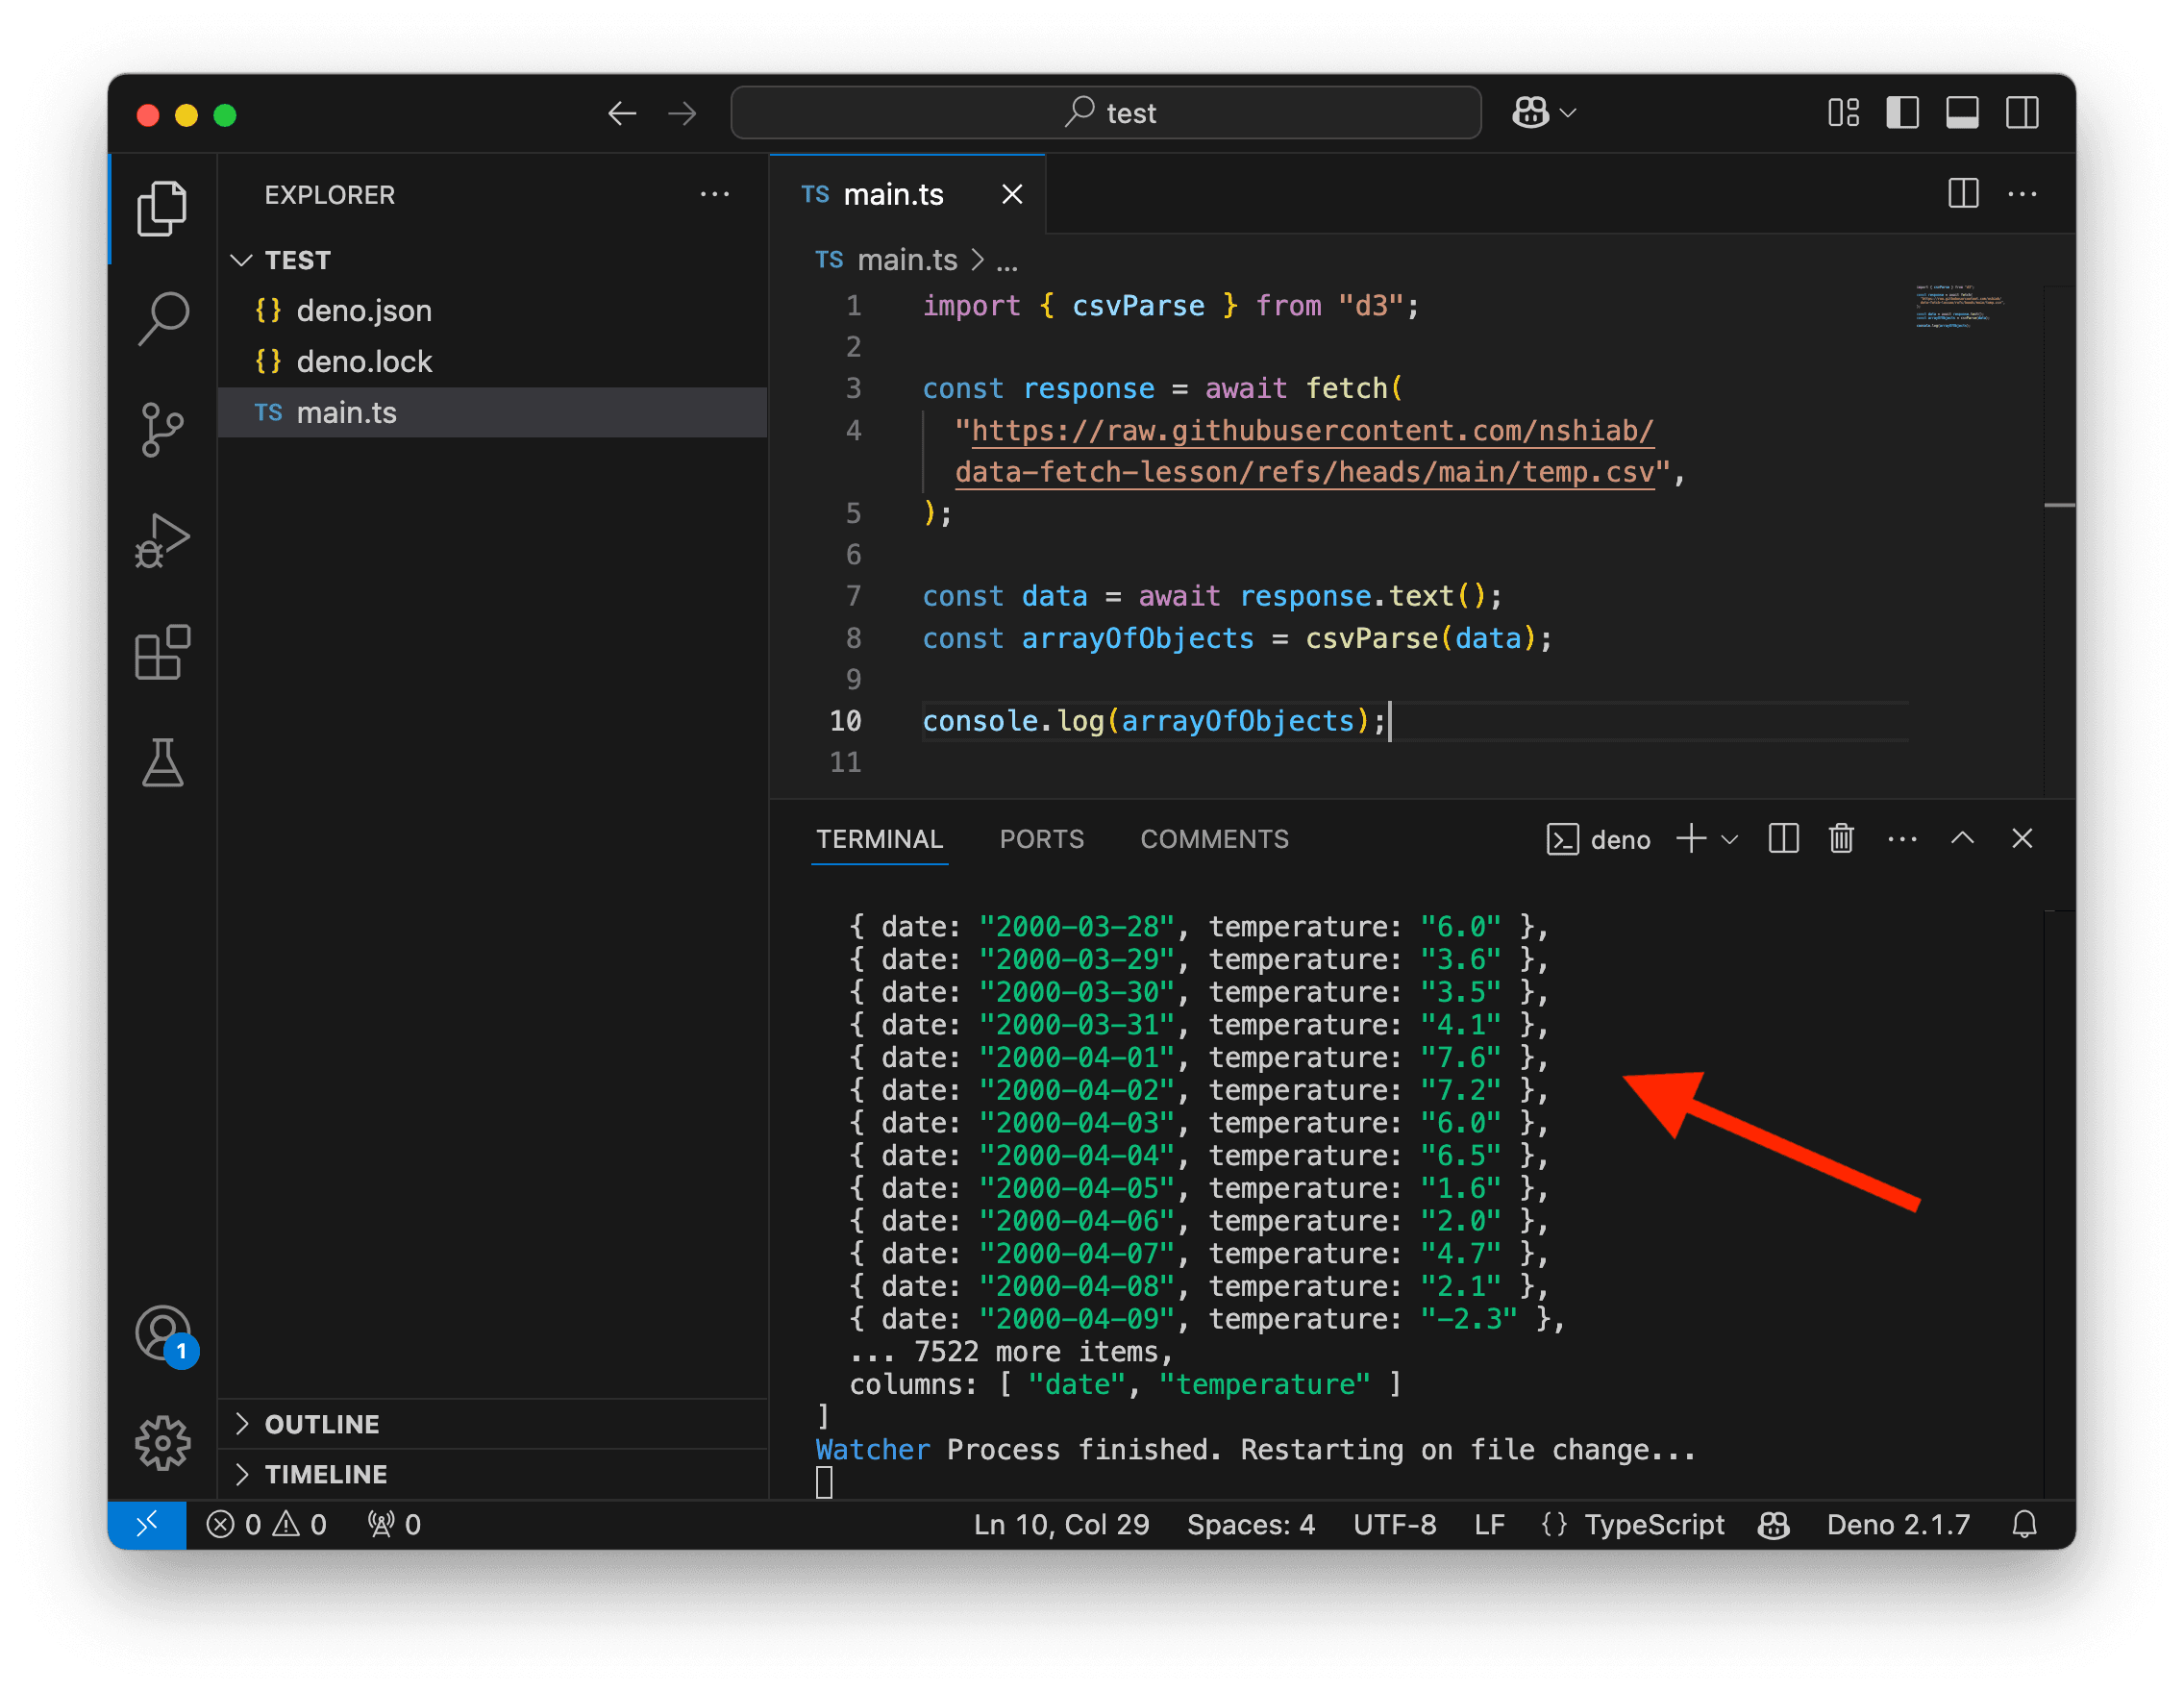Click the forwarded ports indicator showing 0
The height and width of the screenshot is (1692, 2184).
click(394, 1524)
